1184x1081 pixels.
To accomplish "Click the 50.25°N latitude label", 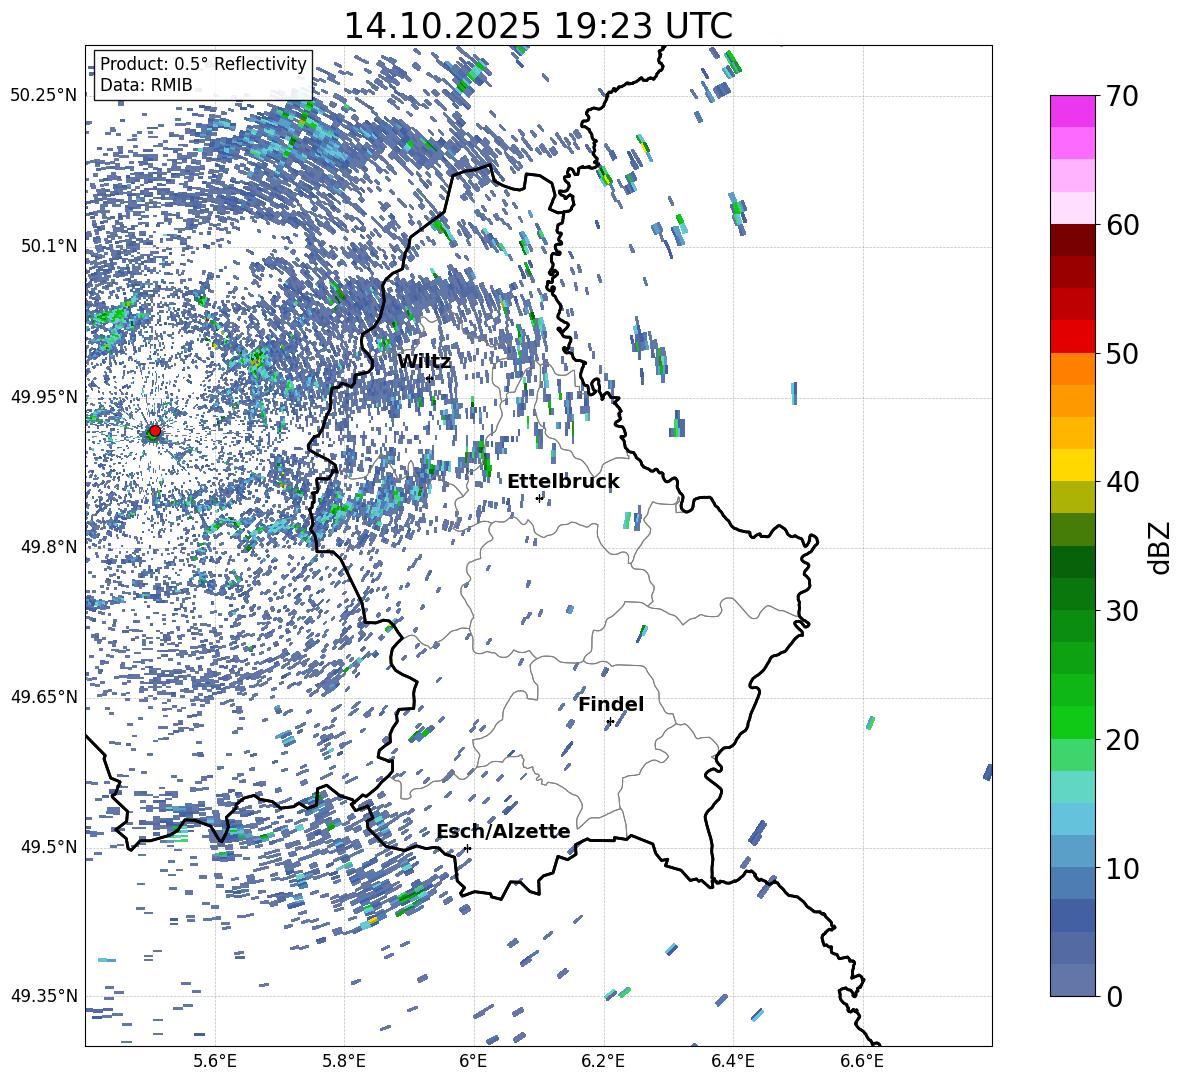I will click(44, 96).
